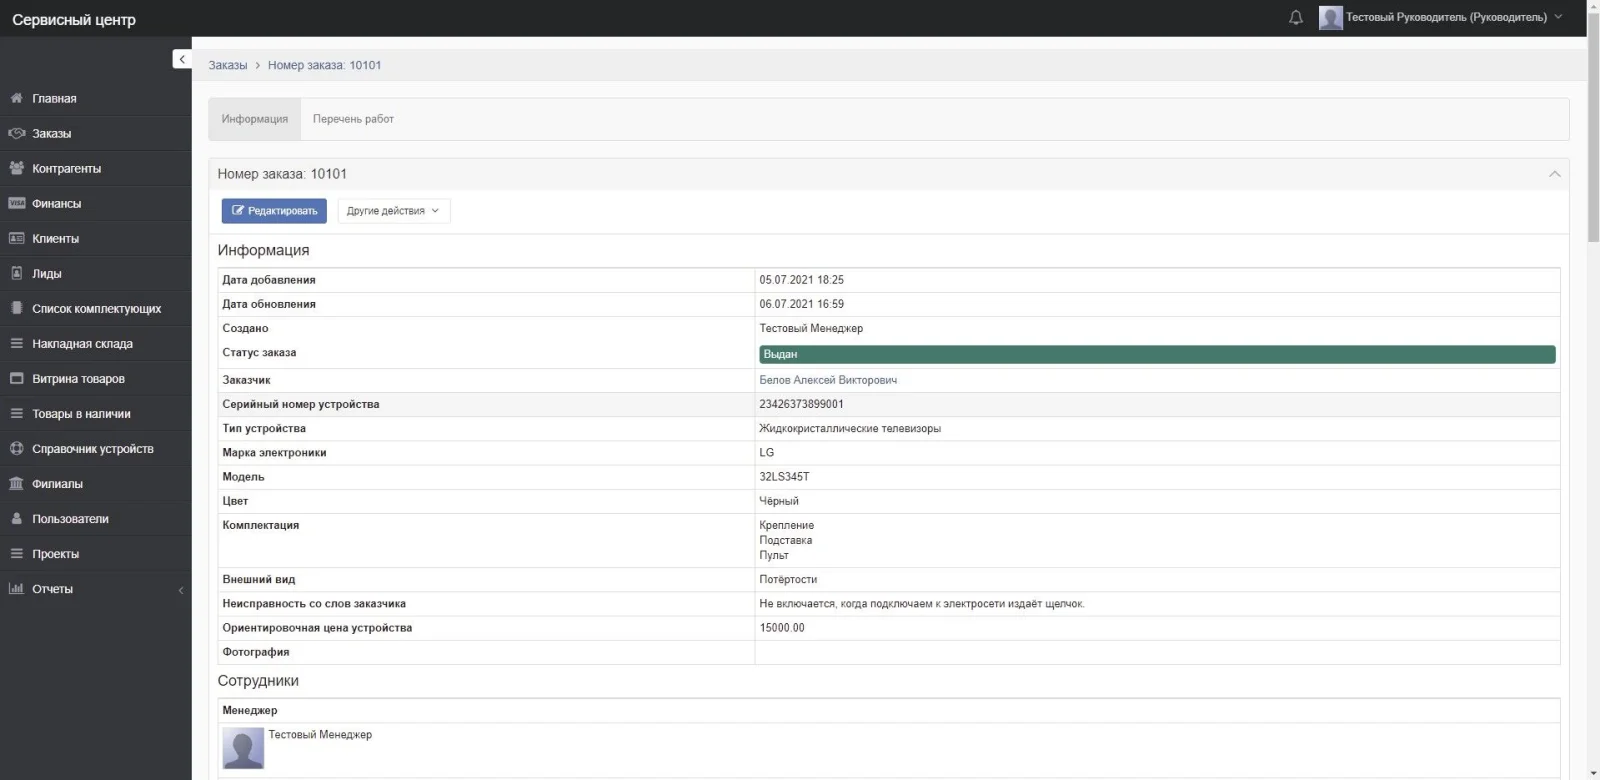Click the notification bell icon

coord(1296,18)
